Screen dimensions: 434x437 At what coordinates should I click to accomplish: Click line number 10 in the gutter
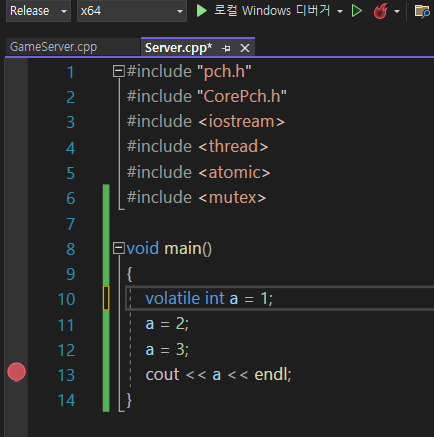pos(66,299)
